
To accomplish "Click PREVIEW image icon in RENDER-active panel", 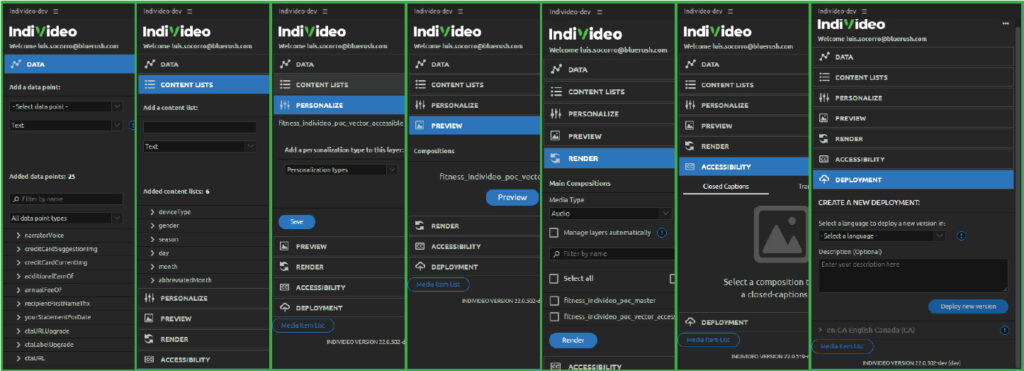I will pos(556,137).
